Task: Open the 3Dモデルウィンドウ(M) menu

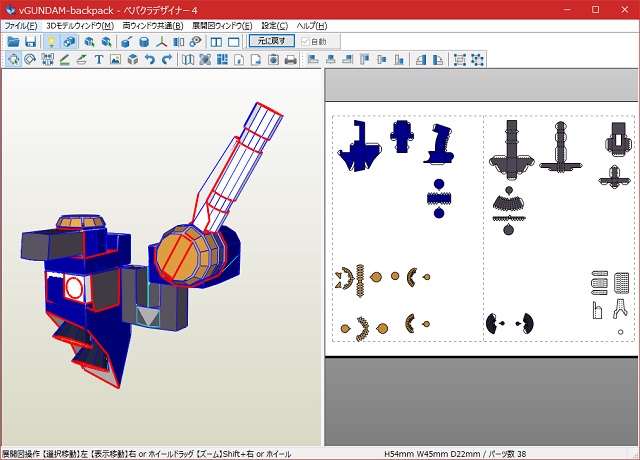Action: coord(80,26)
